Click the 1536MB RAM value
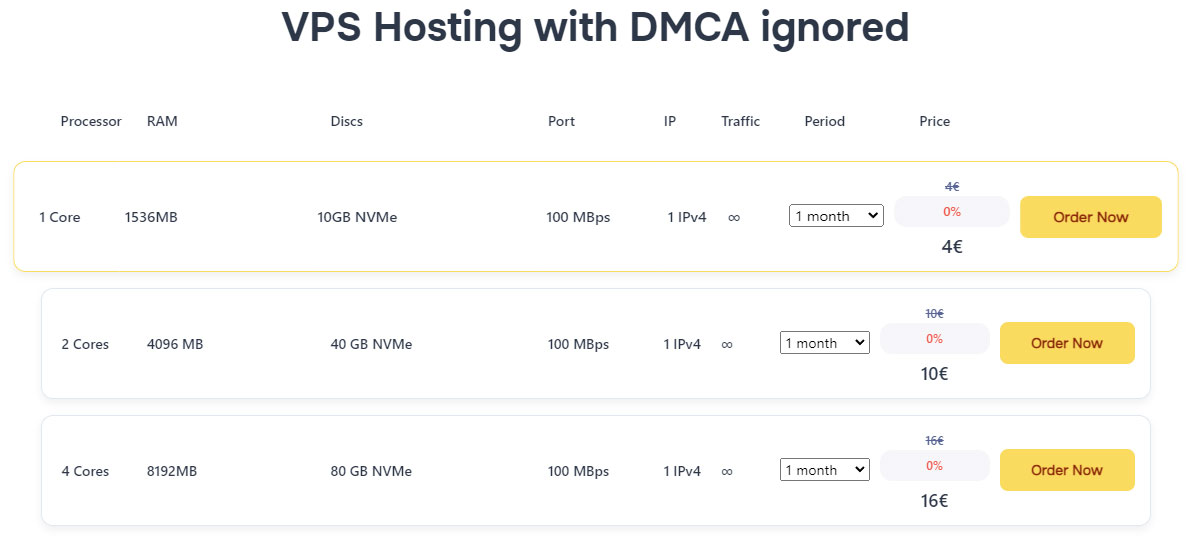1189x545 pixels. (x=151, y=218)
